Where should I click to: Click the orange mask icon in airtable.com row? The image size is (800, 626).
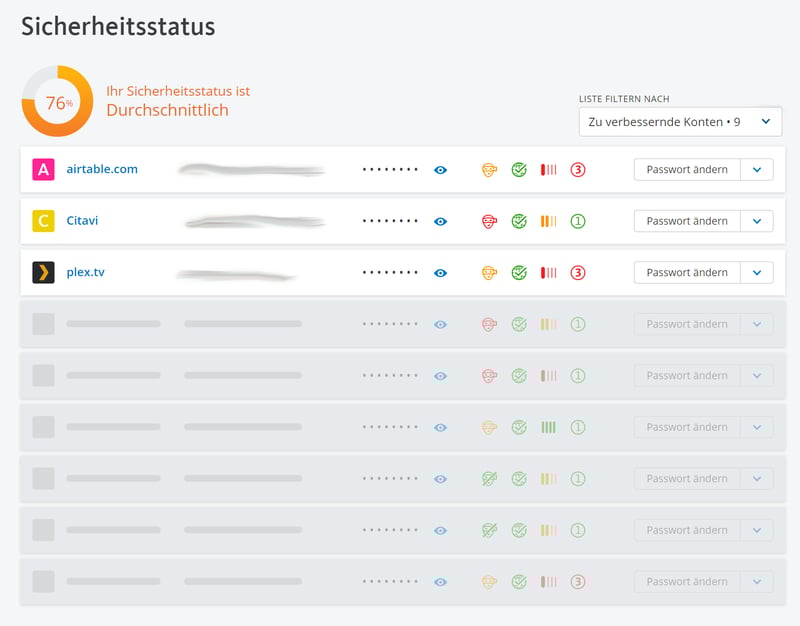[x=489, y=170]
